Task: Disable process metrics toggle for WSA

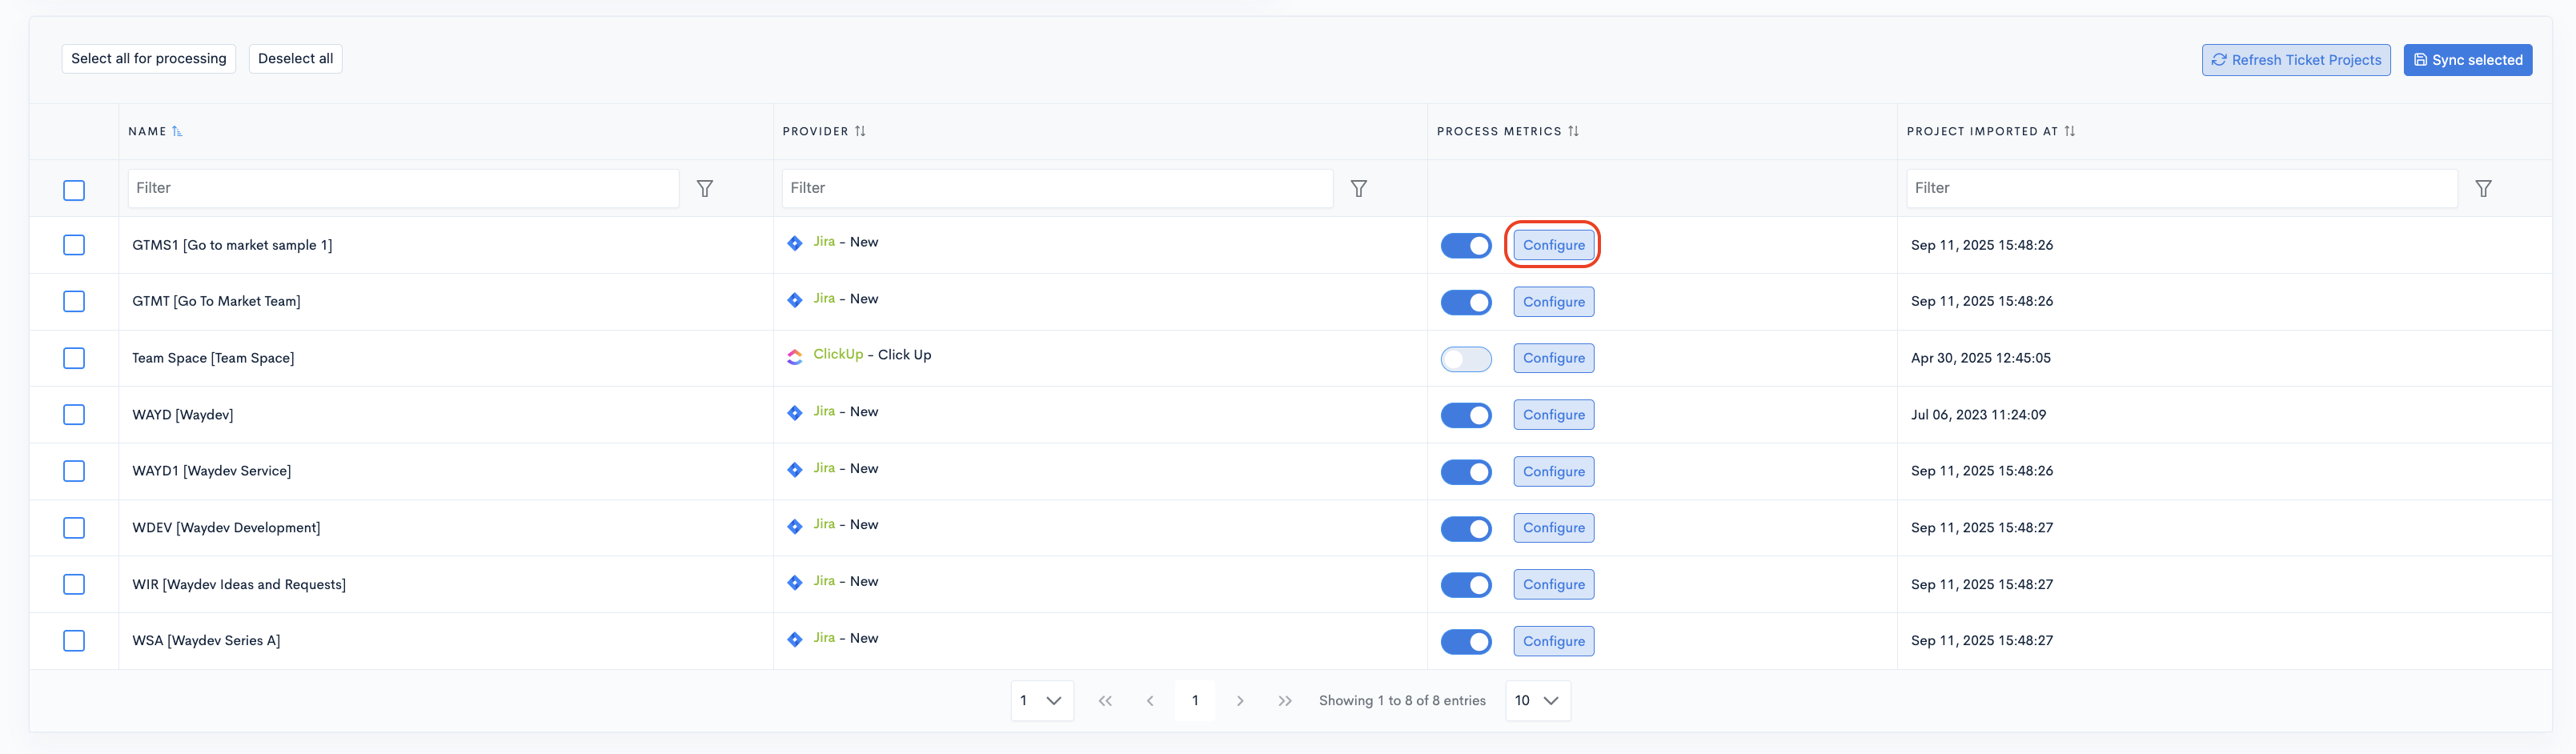Action: tap(1466, 641)
